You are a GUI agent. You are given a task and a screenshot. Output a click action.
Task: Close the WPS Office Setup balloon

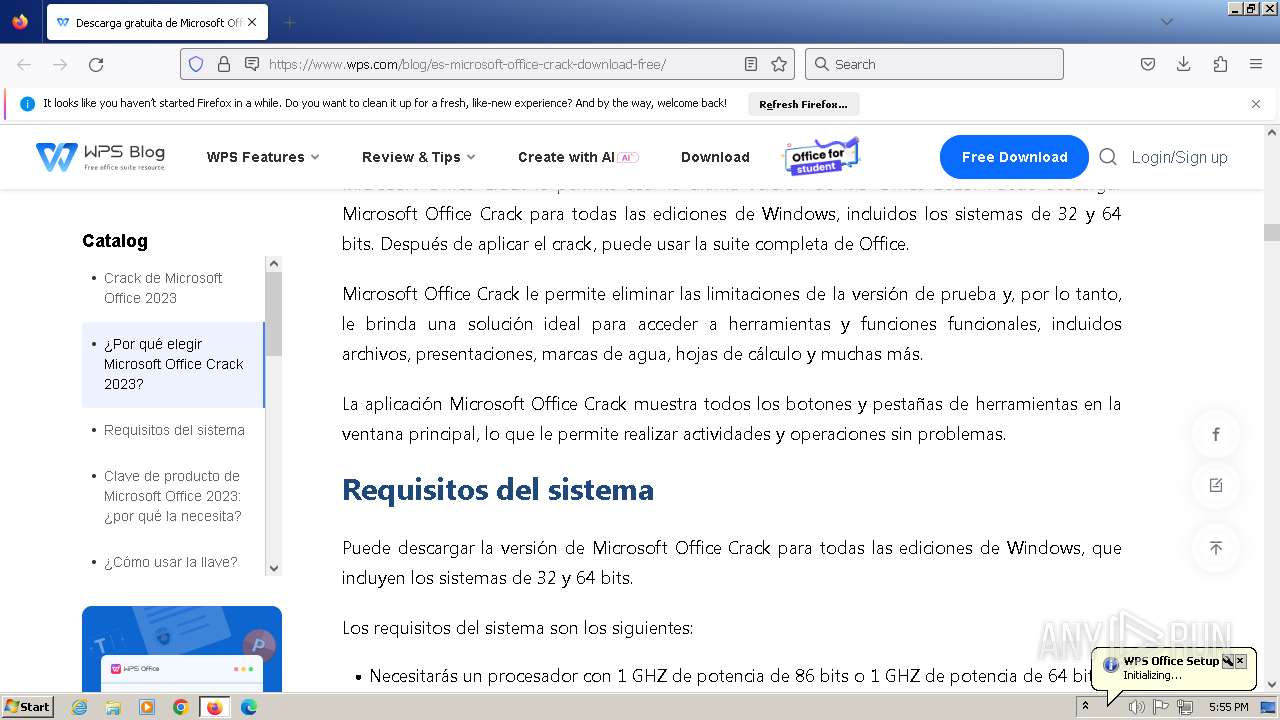(x=1240, y=661)
